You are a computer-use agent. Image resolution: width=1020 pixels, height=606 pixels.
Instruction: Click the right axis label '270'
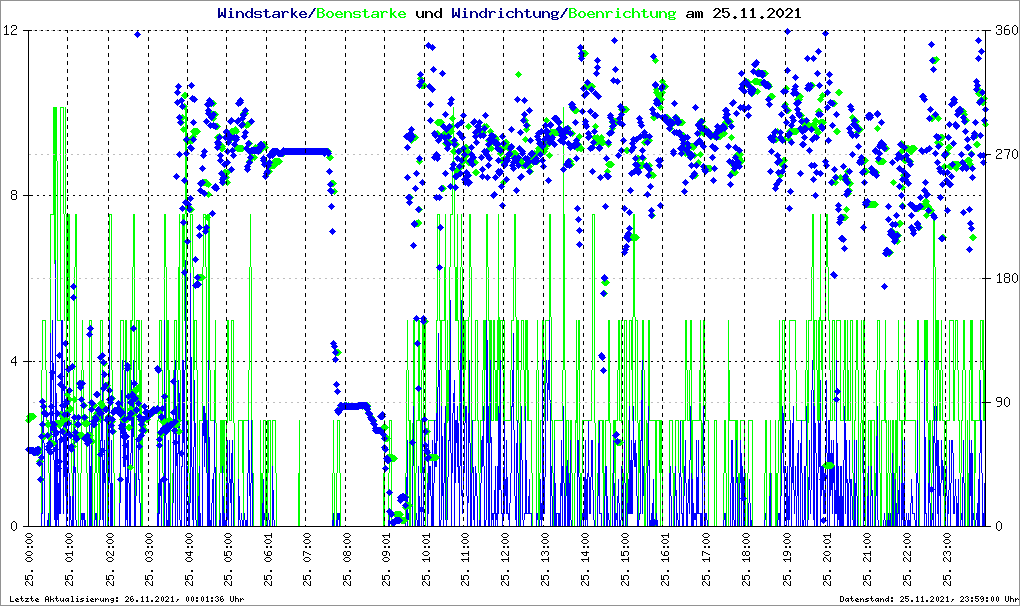click(1003, 155)
